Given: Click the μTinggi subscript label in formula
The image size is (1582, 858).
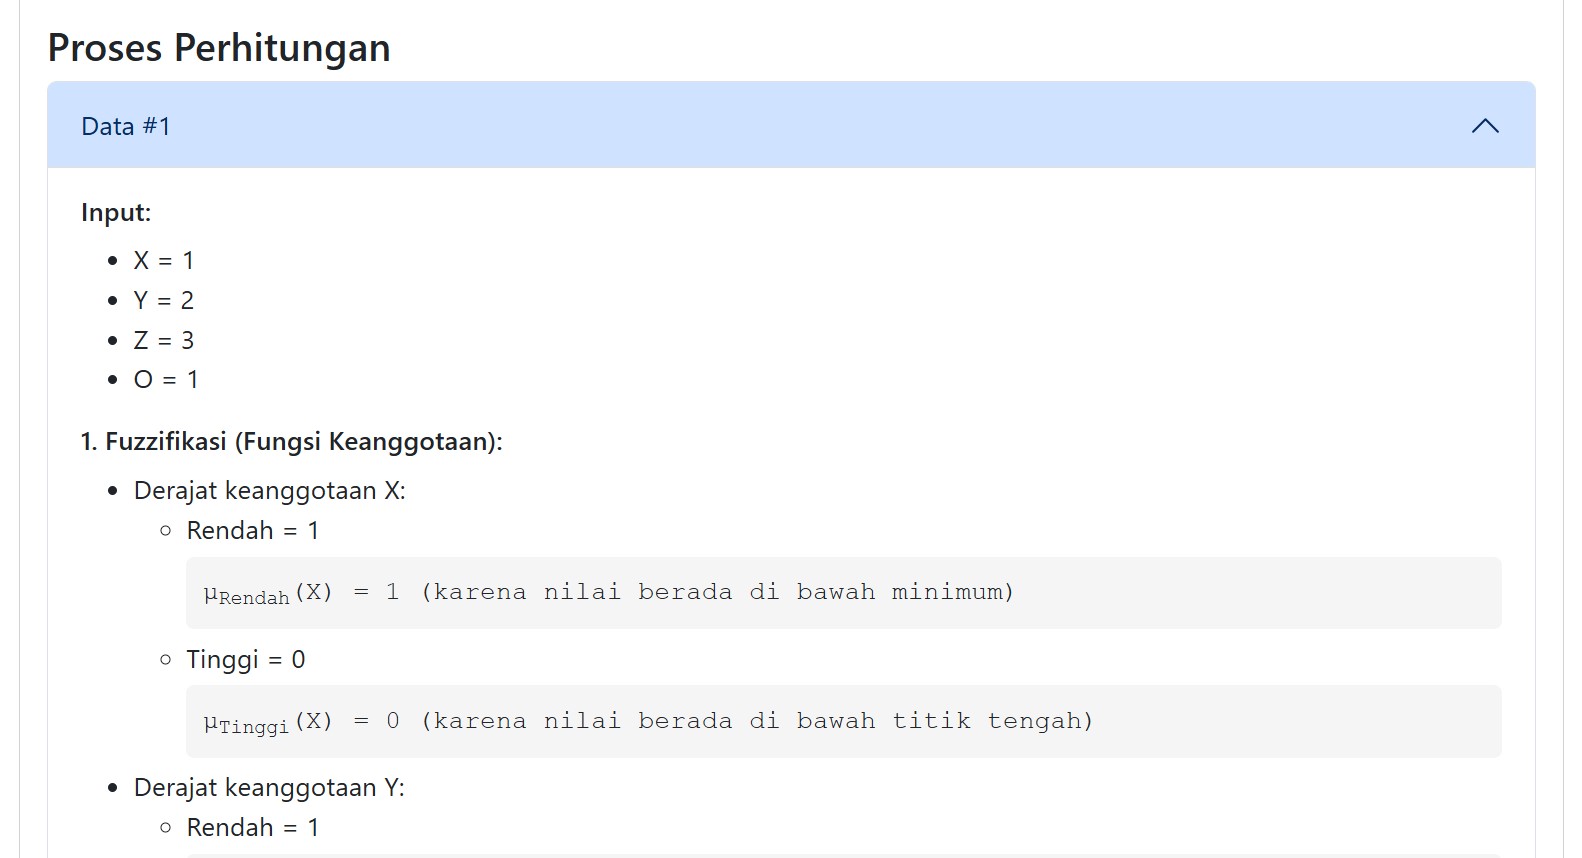Looking at the screenshot, I should pyautogui.click(x=246, y=724).
